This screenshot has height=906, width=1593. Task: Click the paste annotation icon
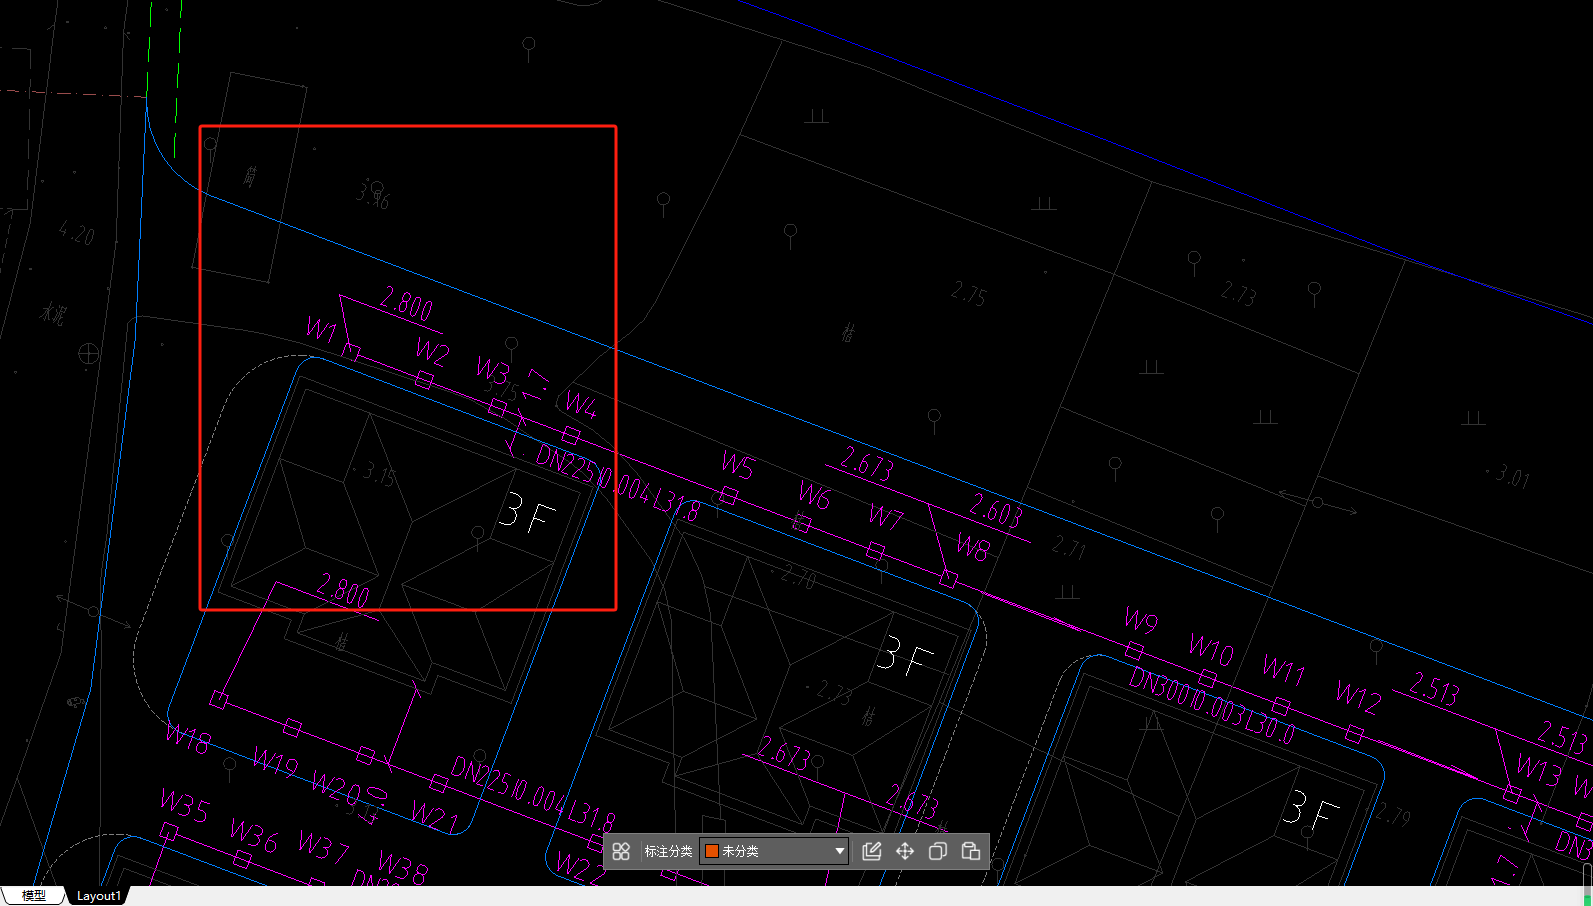tap(970, 851)
